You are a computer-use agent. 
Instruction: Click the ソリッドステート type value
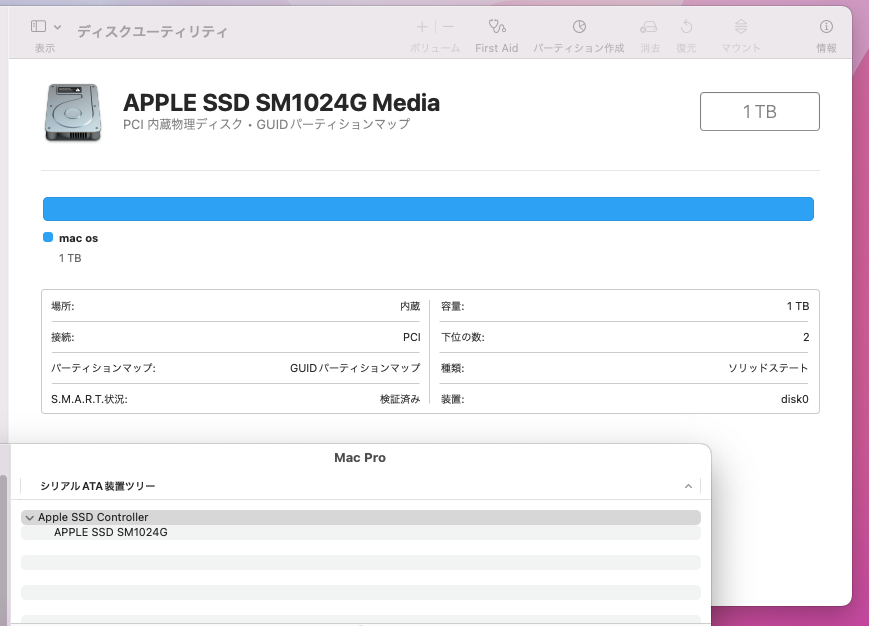[x=768, y=368]
